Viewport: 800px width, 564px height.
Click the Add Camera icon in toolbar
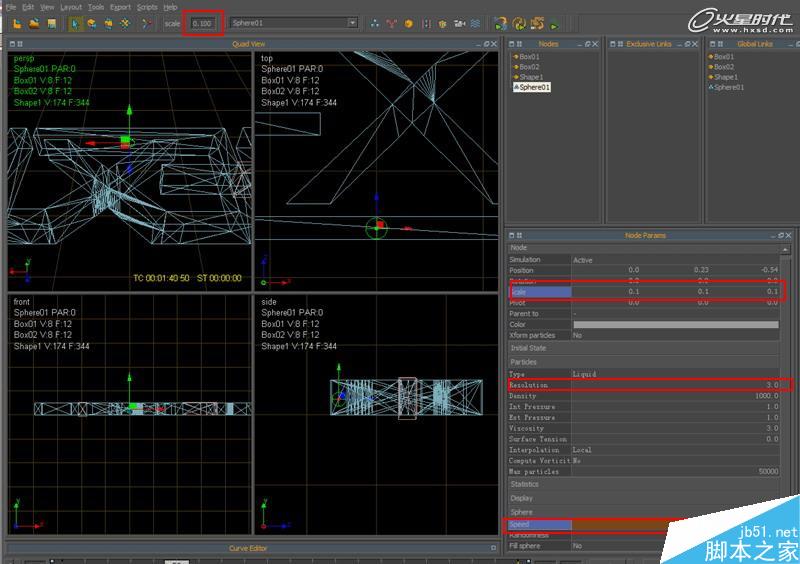pyautogui.click(x=458, y=22)
